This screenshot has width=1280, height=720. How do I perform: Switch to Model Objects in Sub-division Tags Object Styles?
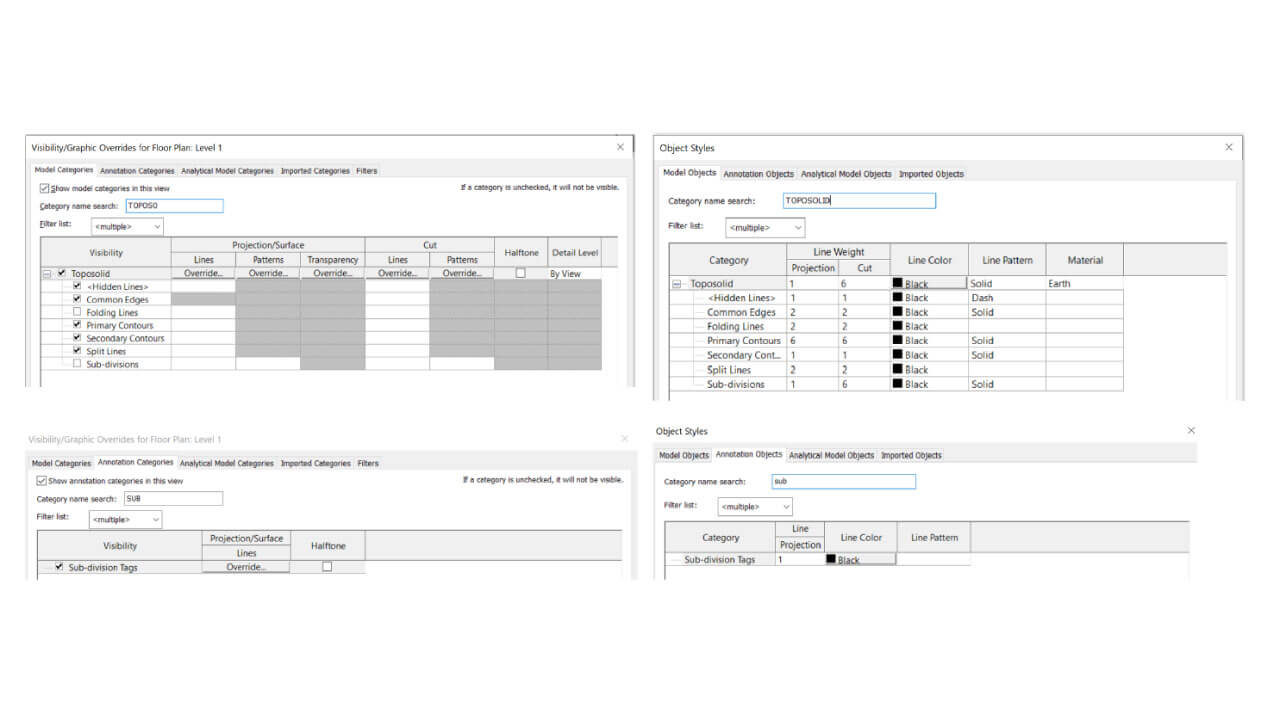pyautogui.click(x=684, y=456)
